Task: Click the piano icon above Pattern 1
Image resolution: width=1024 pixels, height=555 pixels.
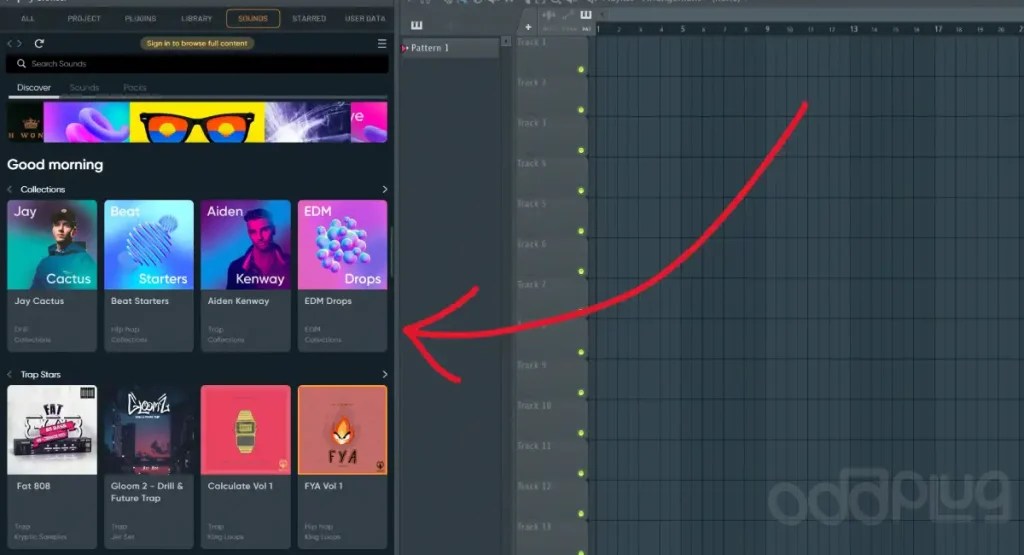Action: click(417, 25)
